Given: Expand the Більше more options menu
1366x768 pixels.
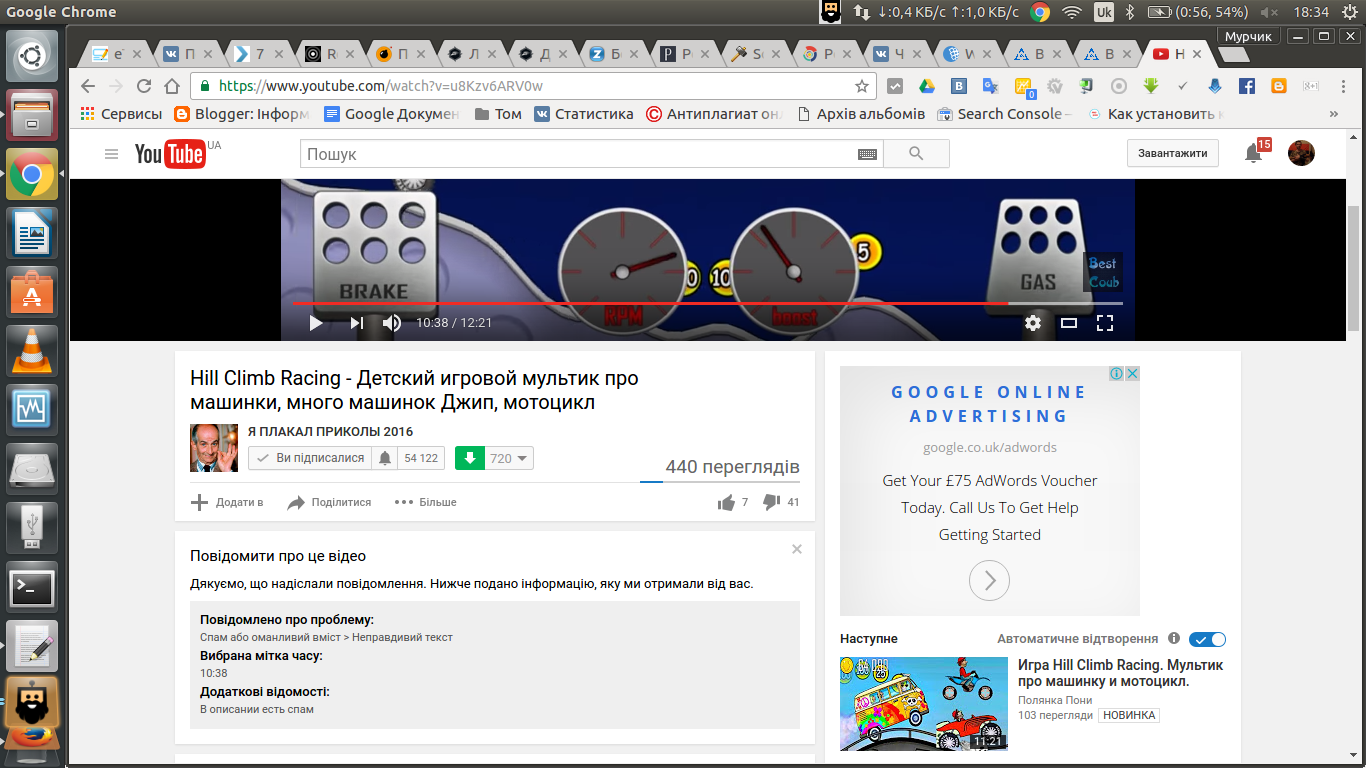Looking at the screenshot, I should 425,502.
